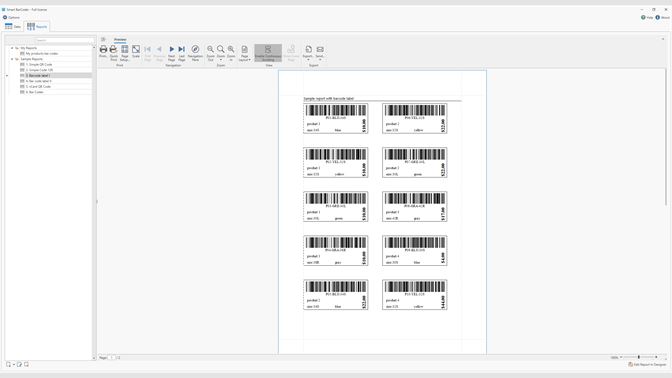672x378 pixels.
Task: Click the first barcode label priced $10.00
Action: 336,118
